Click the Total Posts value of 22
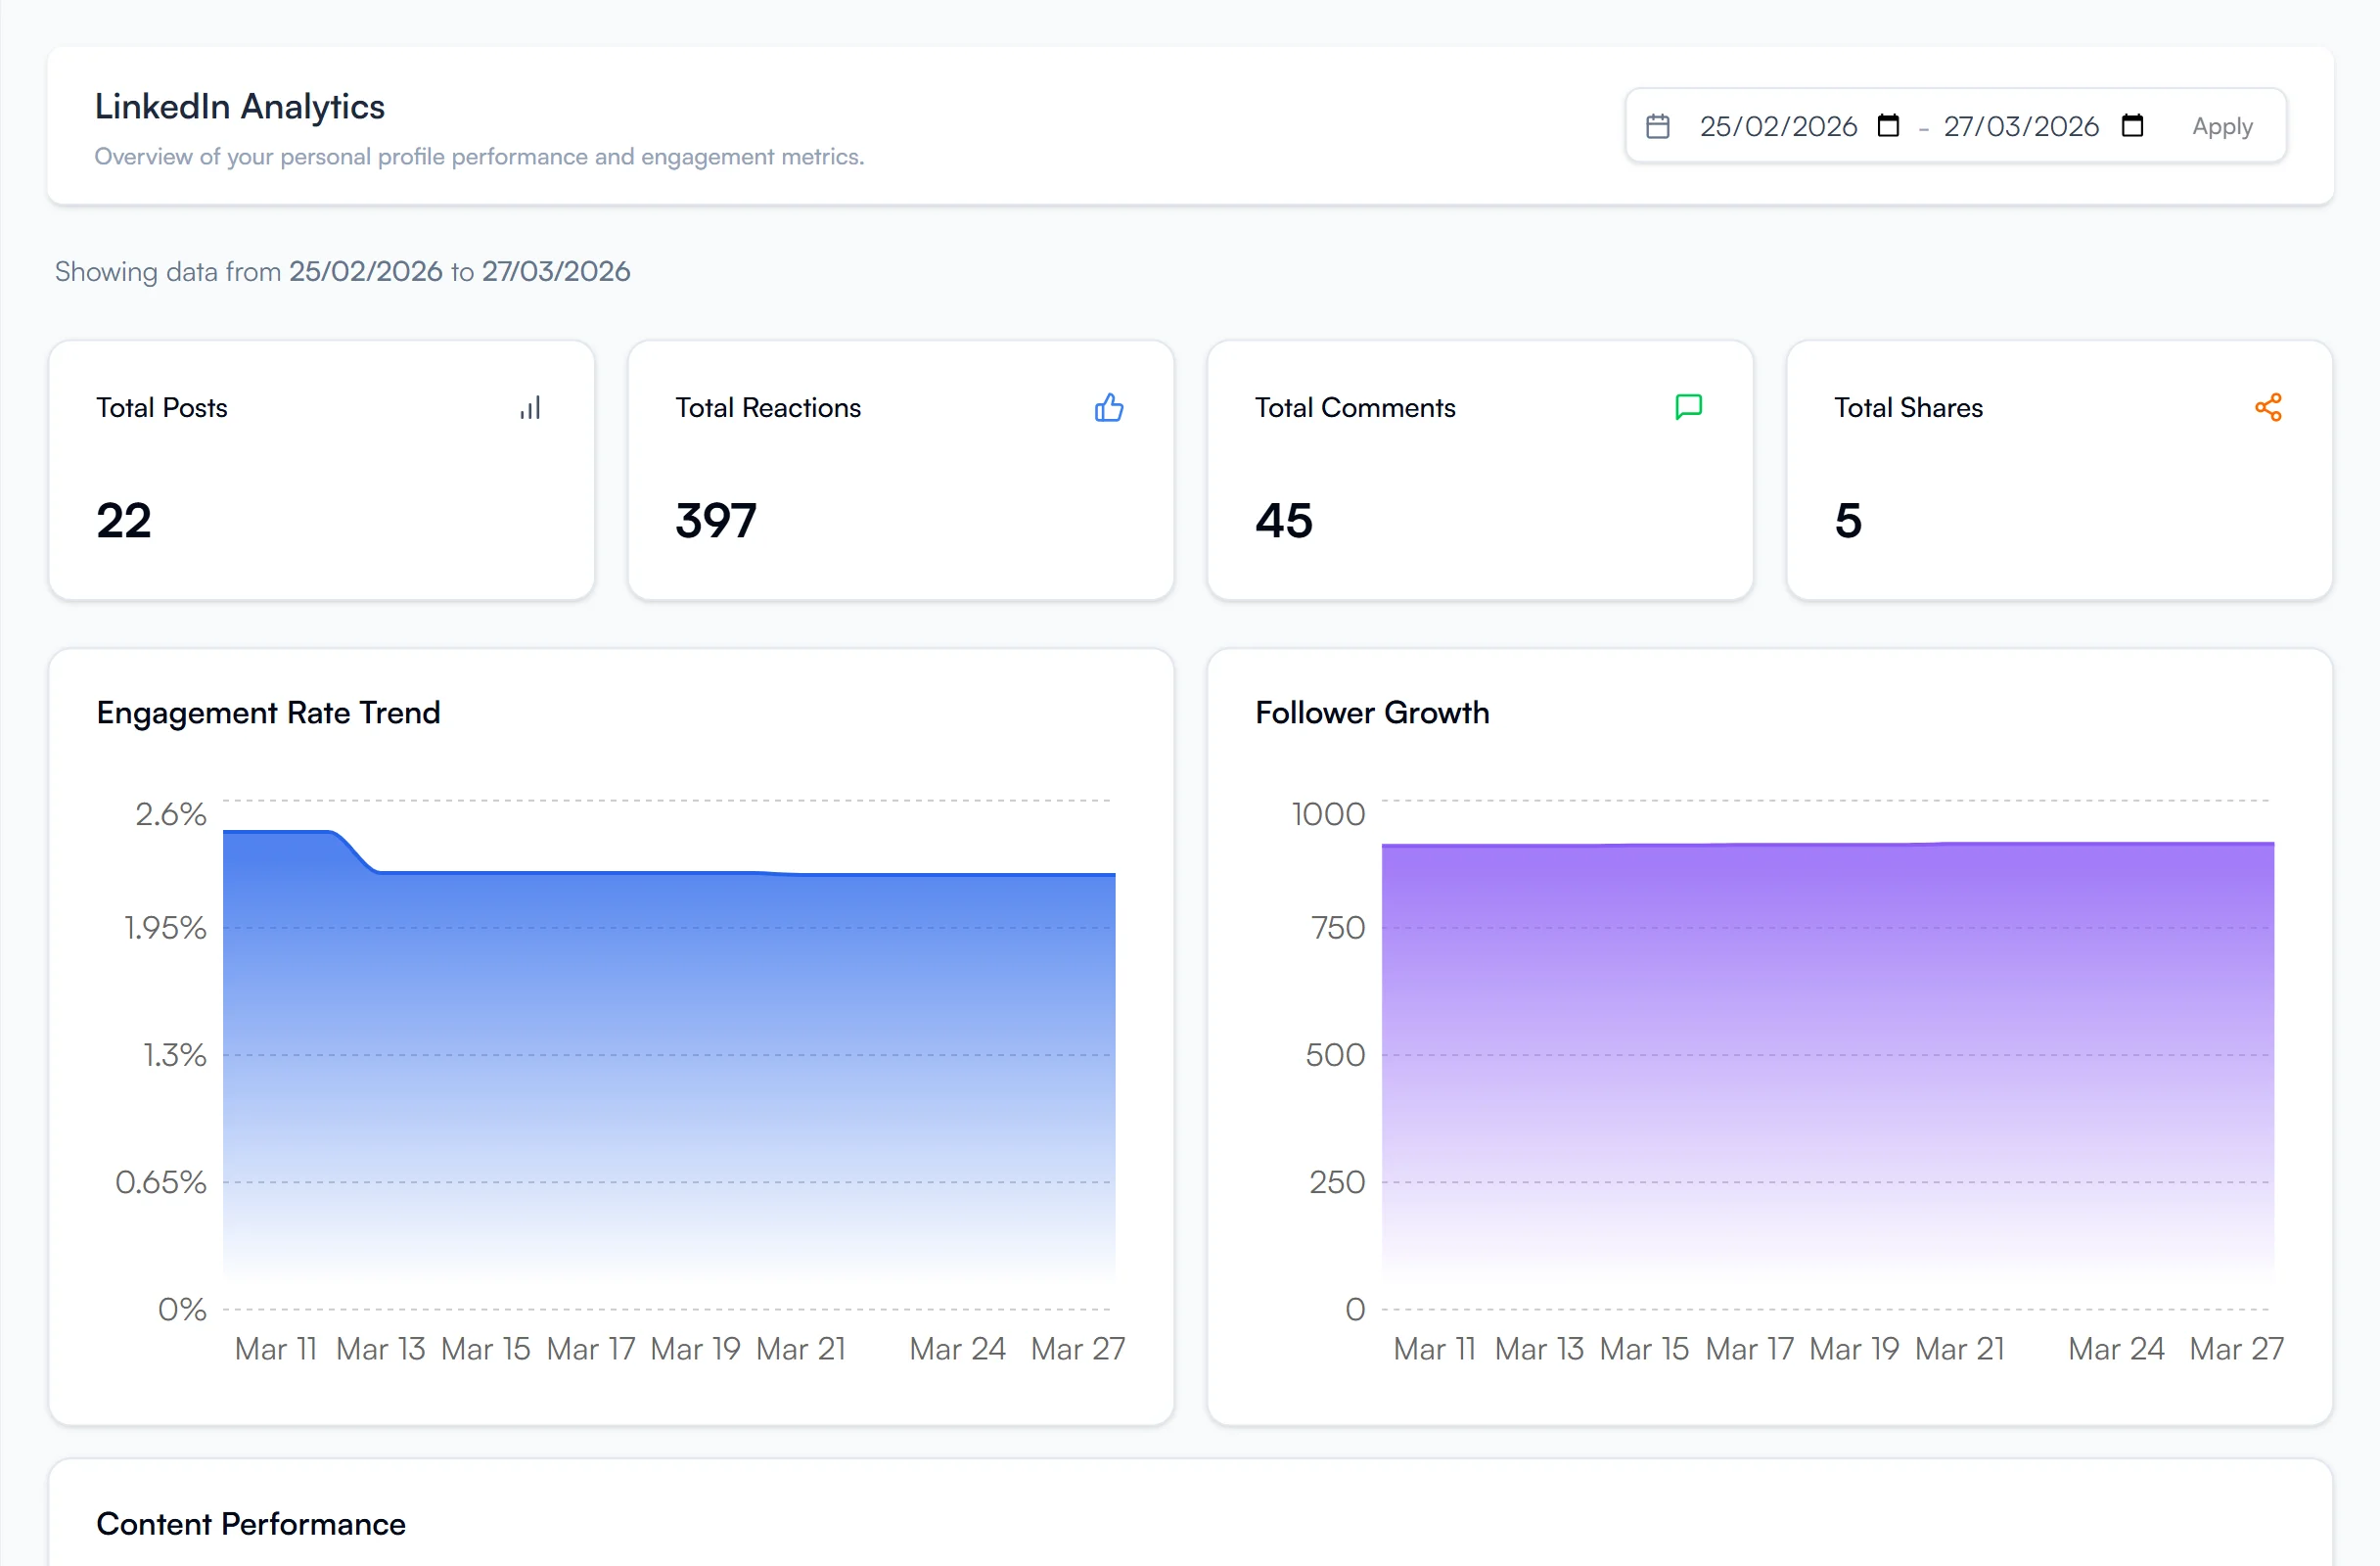This screenshot has width=2380, height=1566. tap(124, 520)
